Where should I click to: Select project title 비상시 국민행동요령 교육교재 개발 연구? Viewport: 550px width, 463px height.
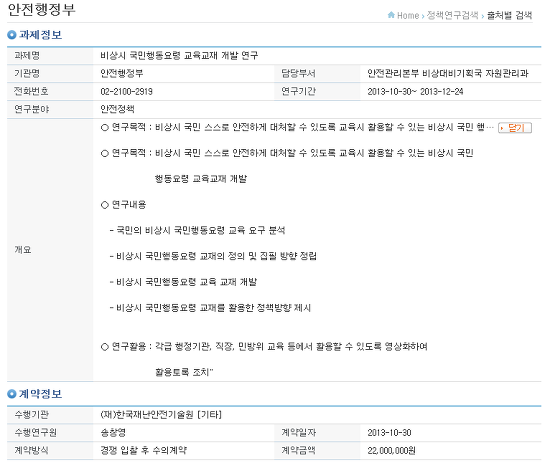[x=179, y=55]
